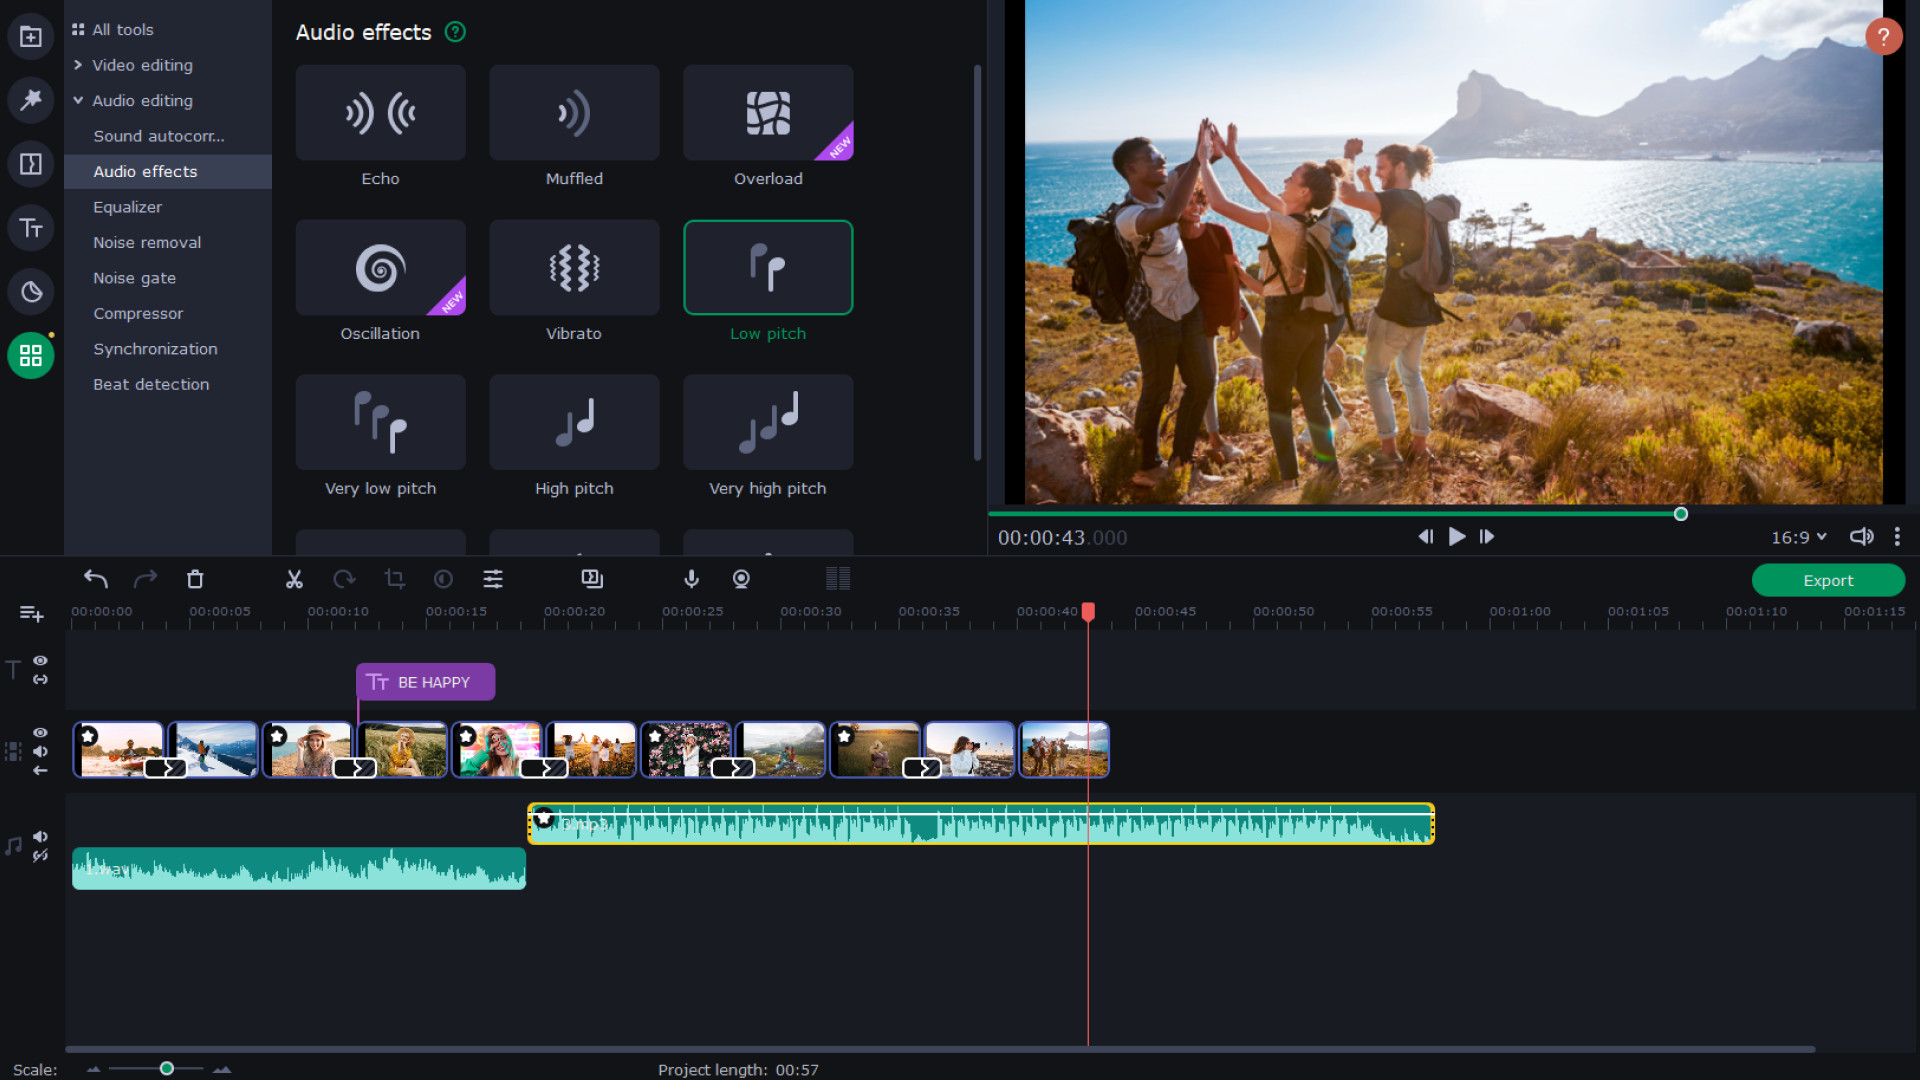Select the Scissors split tool
Image resolution: width=1920 pixels, height=1080 pixels.
click(295, 579)
